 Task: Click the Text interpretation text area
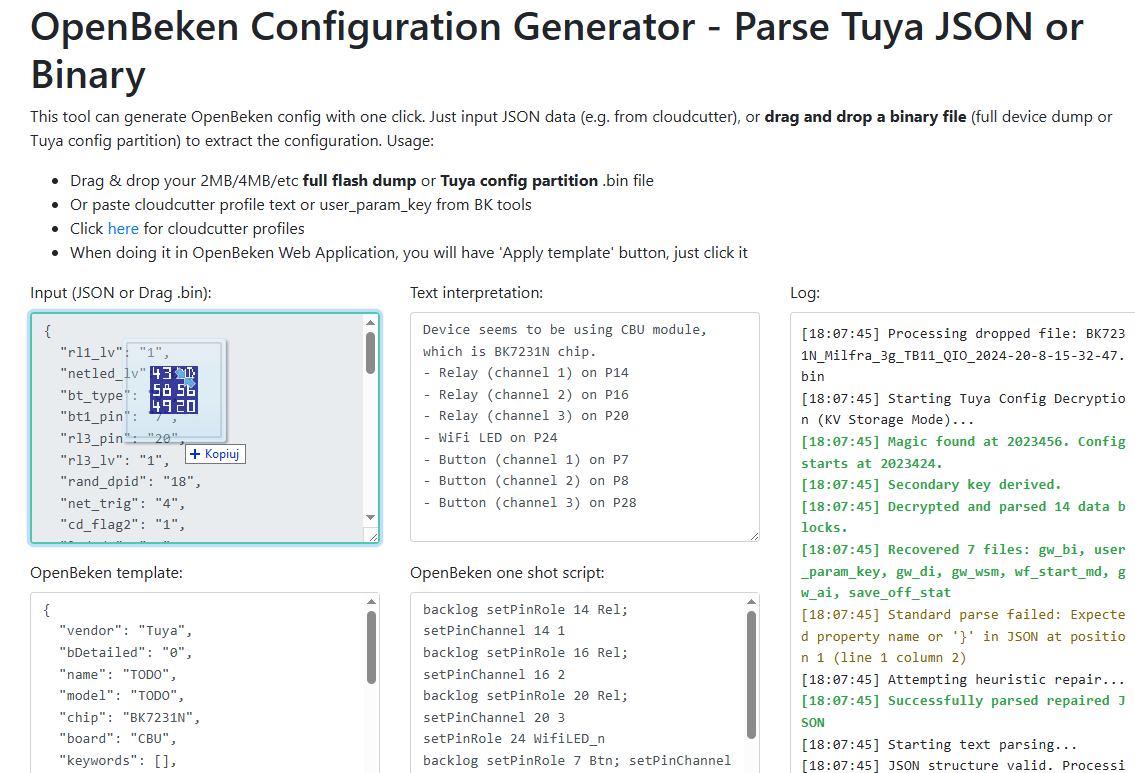click(x=584, y=427)
